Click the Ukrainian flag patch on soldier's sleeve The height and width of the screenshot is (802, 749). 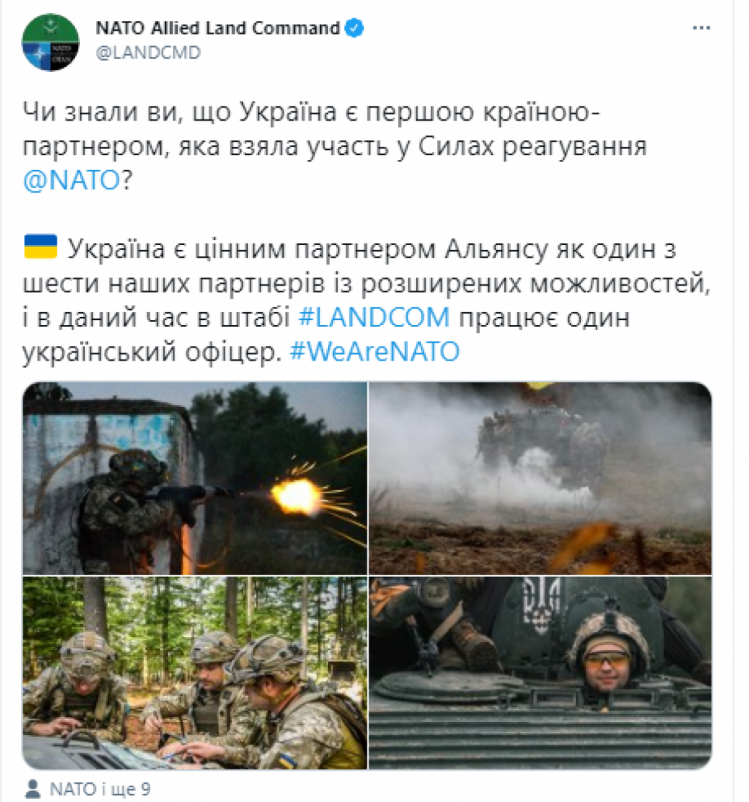[286, 760]
